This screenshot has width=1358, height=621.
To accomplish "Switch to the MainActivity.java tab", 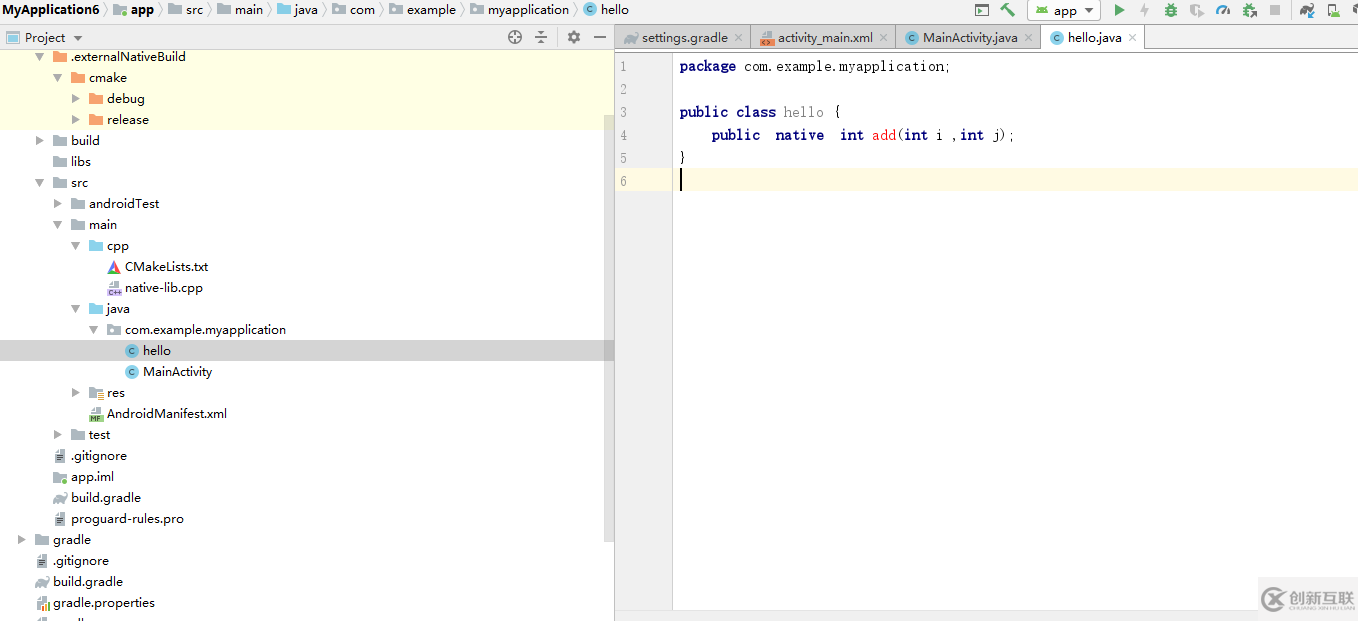I will (x=968, y=37).
